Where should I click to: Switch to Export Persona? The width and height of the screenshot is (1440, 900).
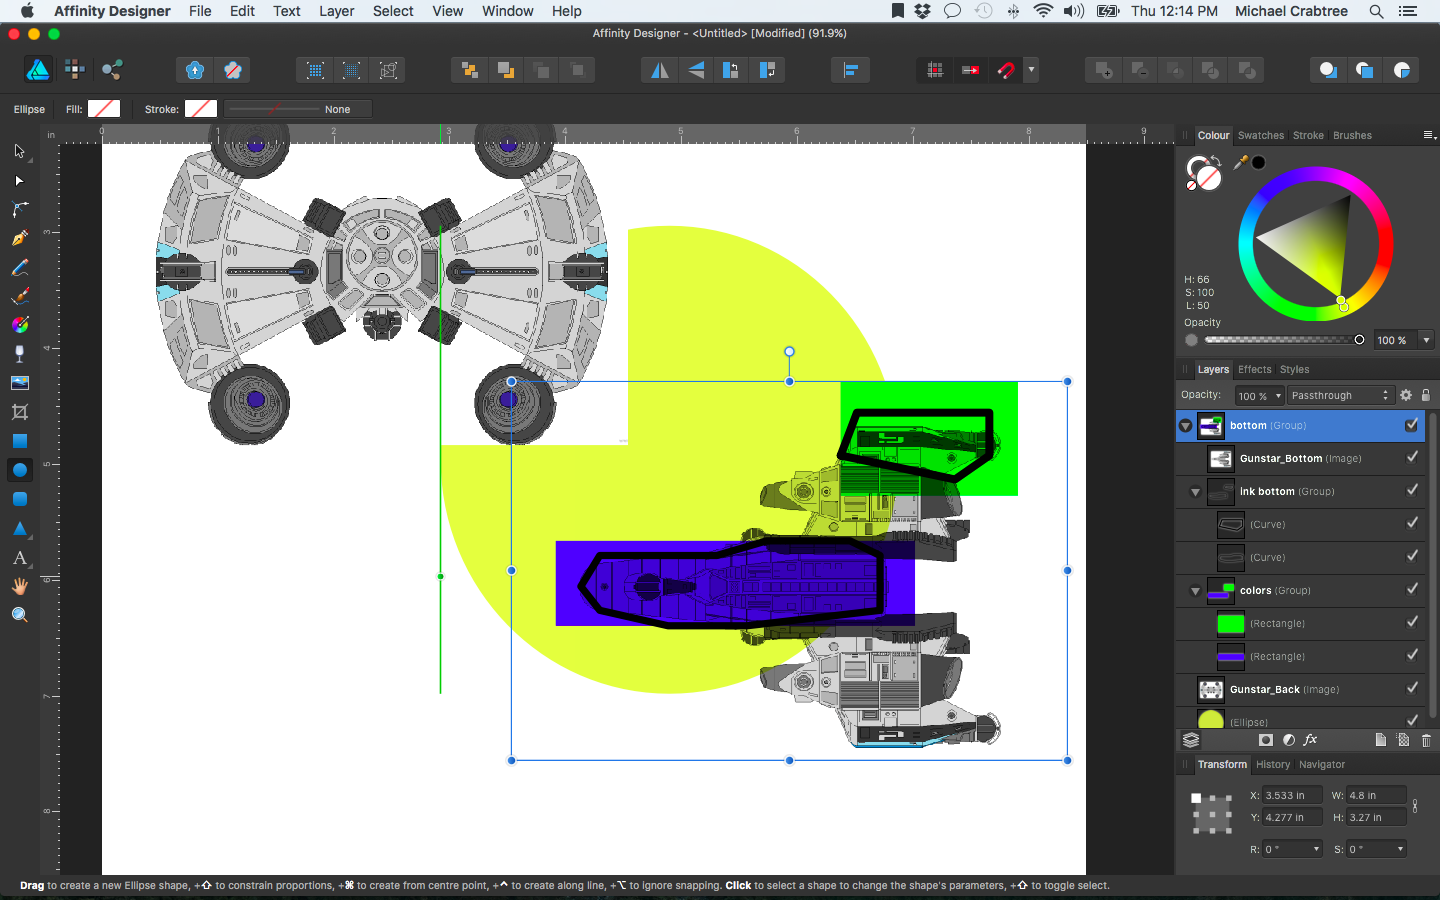coord(112,69)
